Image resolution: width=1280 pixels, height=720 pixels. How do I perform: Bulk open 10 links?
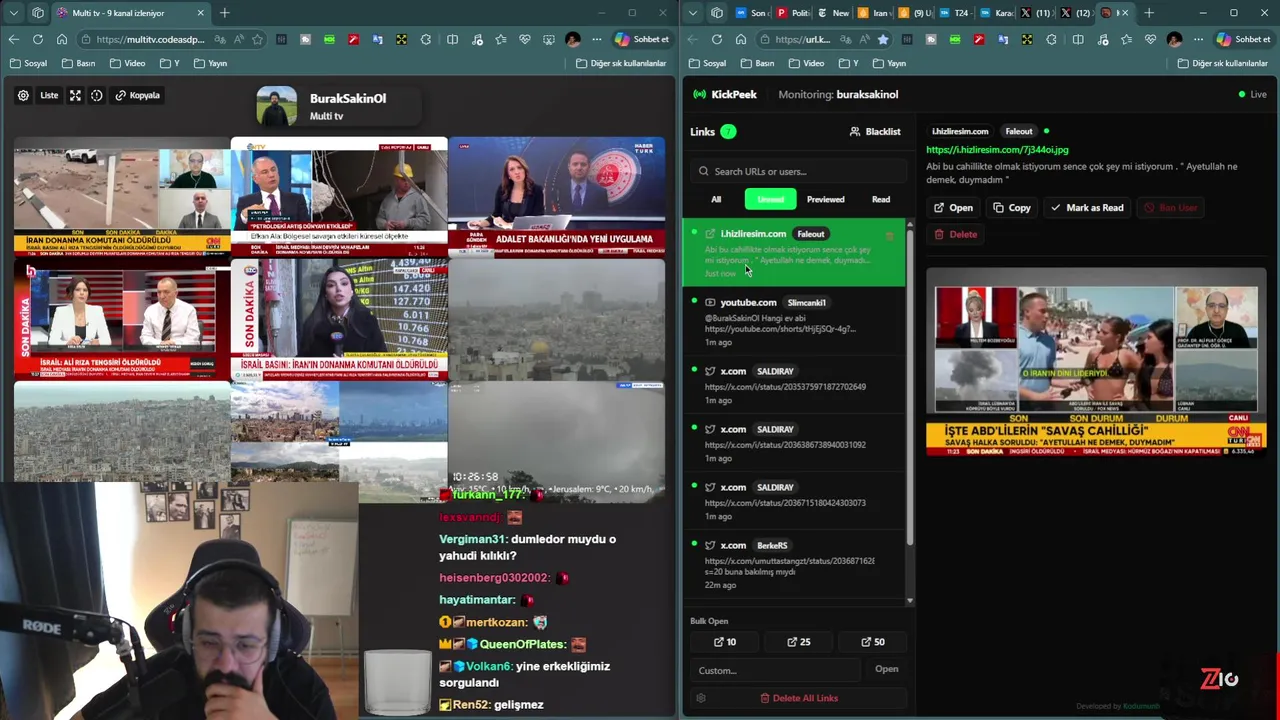pos(725,642)
